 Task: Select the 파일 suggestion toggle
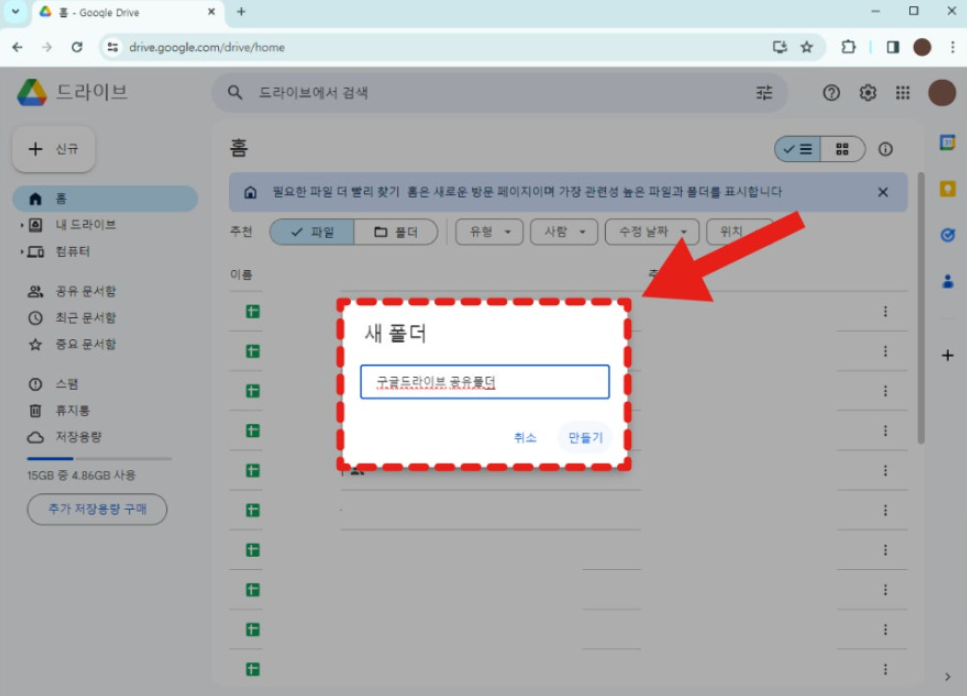[x=312, y=232]
